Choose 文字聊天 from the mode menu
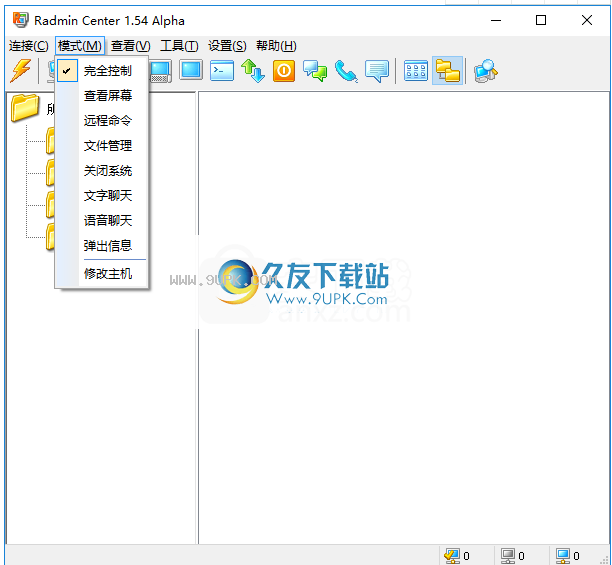Image resolution: width=612 pixels, height=565 pixels. click(101, 195)
